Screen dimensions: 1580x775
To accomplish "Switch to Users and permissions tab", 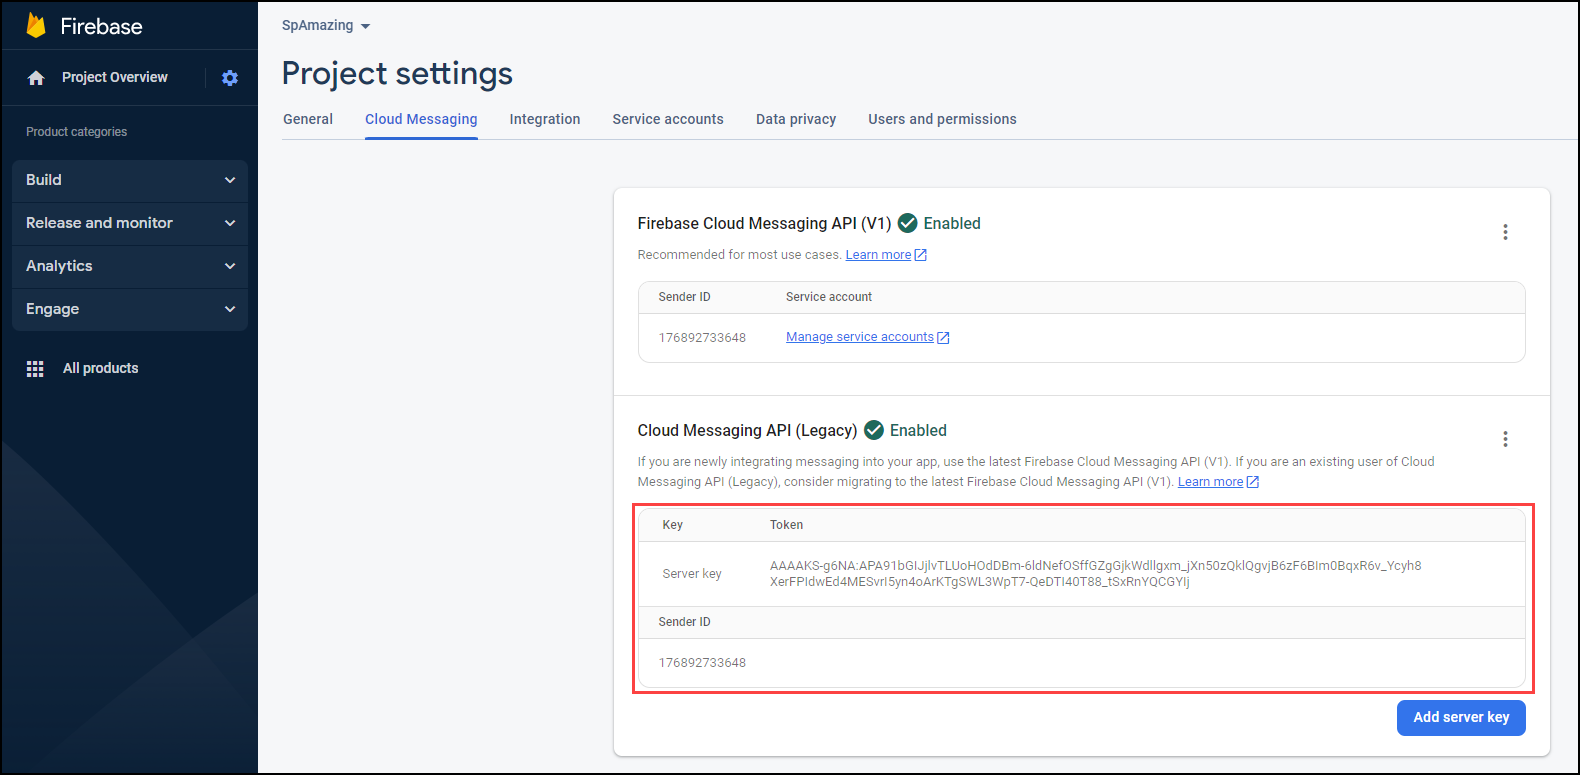I will [x=942, y=119].
